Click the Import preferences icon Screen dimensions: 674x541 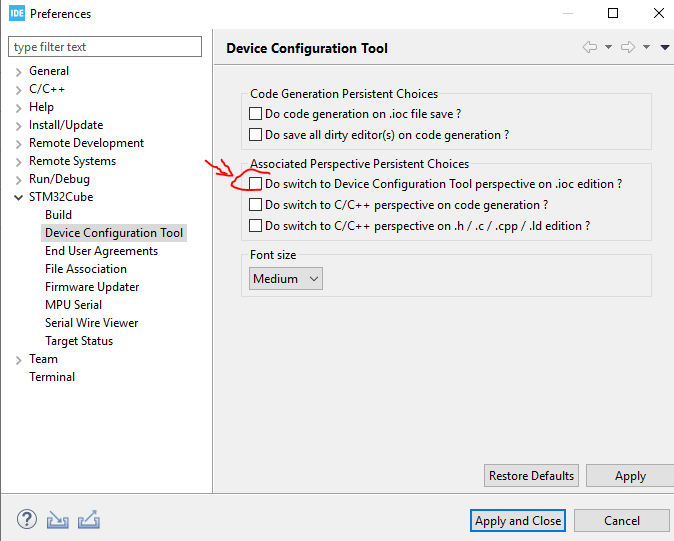point(58,520)
